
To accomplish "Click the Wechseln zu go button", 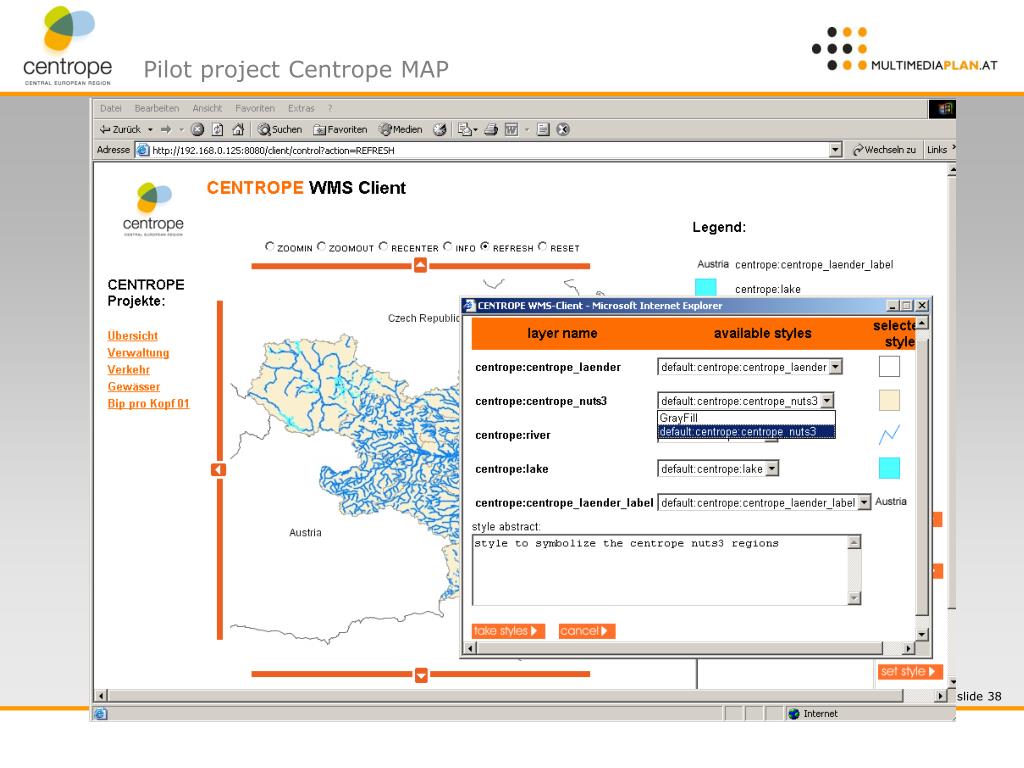I will [884, 150].
